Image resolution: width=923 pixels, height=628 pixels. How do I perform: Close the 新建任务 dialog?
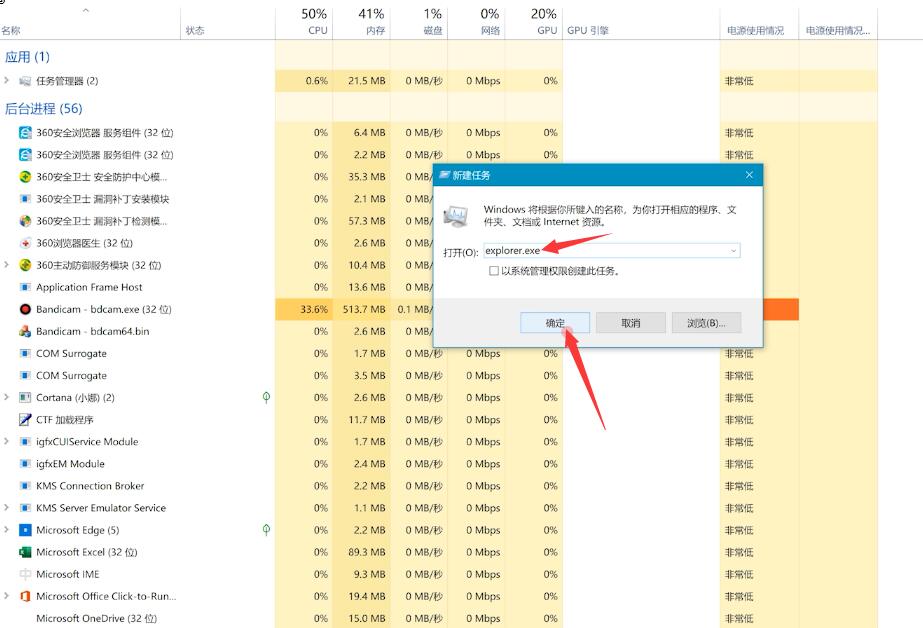(x=749, y=175)
